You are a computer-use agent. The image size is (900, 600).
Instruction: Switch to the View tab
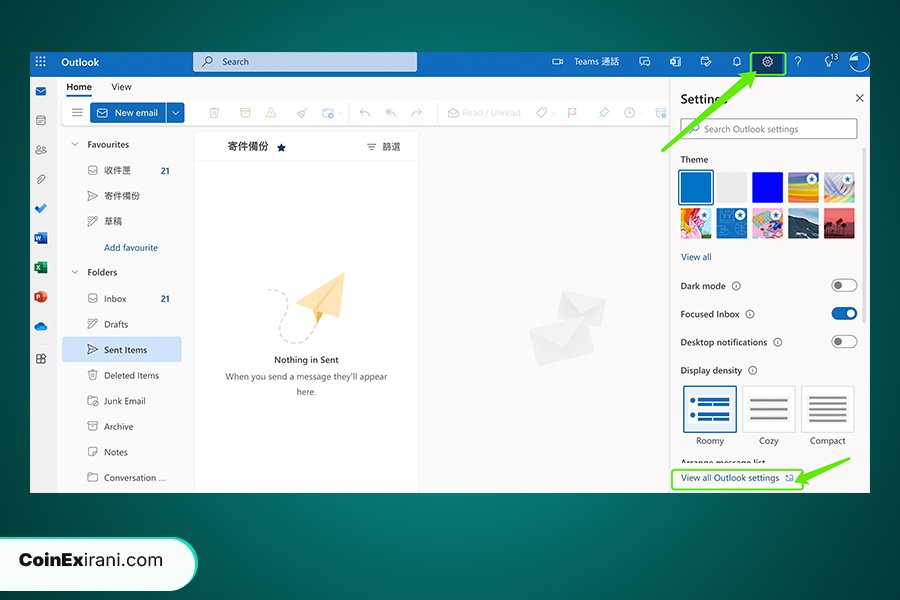click(121, 87)
